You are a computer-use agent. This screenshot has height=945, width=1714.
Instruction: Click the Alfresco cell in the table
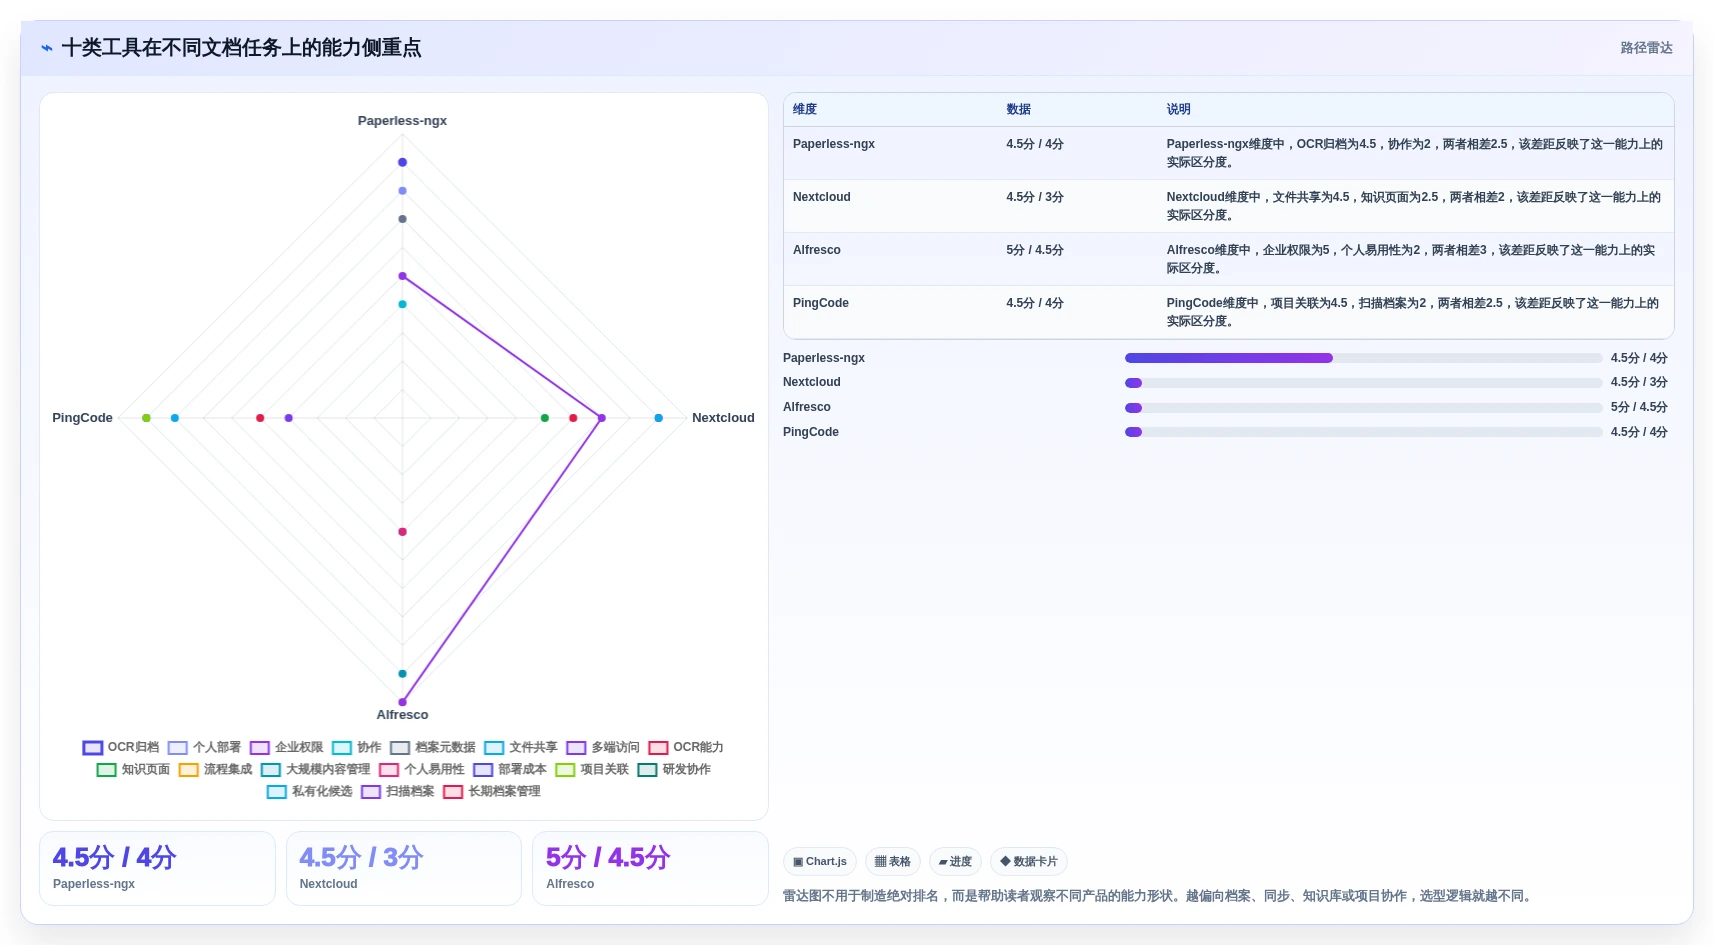(817, 250)
